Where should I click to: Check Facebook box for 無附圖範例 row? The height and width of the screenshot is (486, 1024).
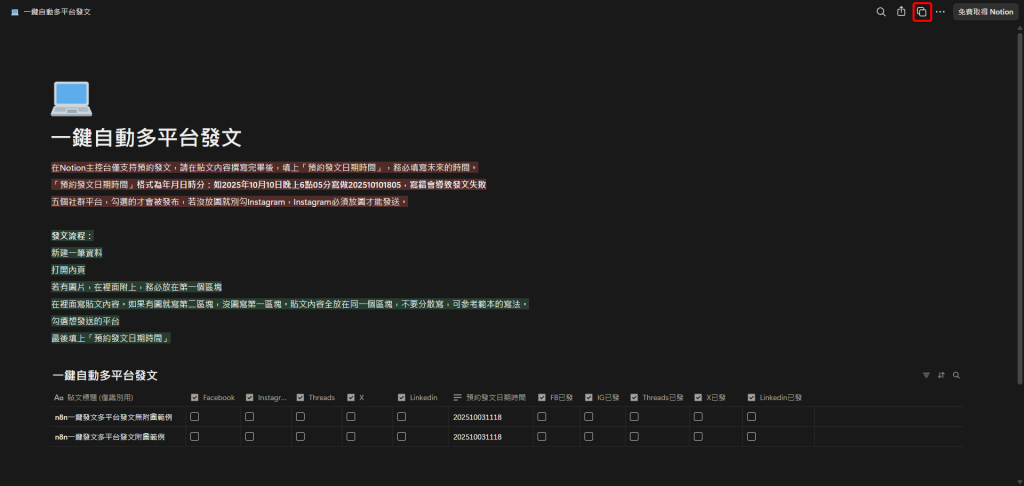click(195, 416)
